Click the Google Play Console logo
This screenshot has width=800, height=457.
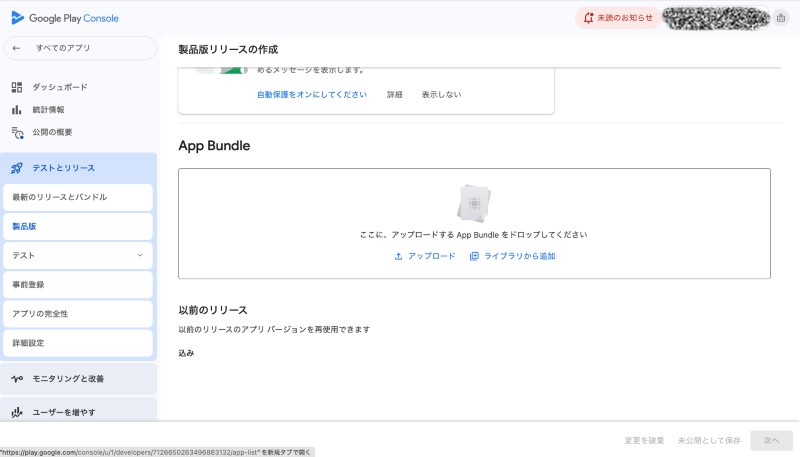click(64, 18)
